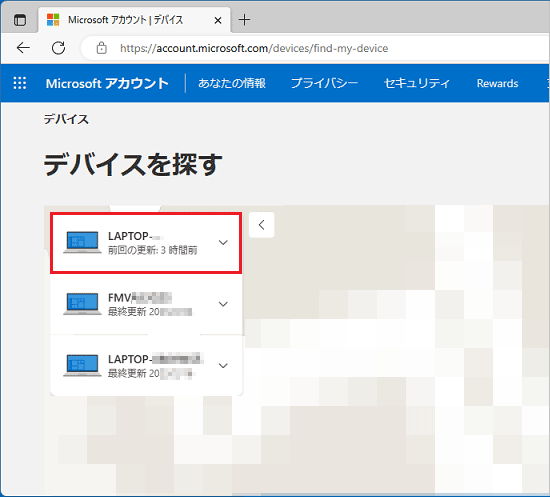Go to Microsoft アカウント home link
The image size is (550, 497).
[107, 83]
